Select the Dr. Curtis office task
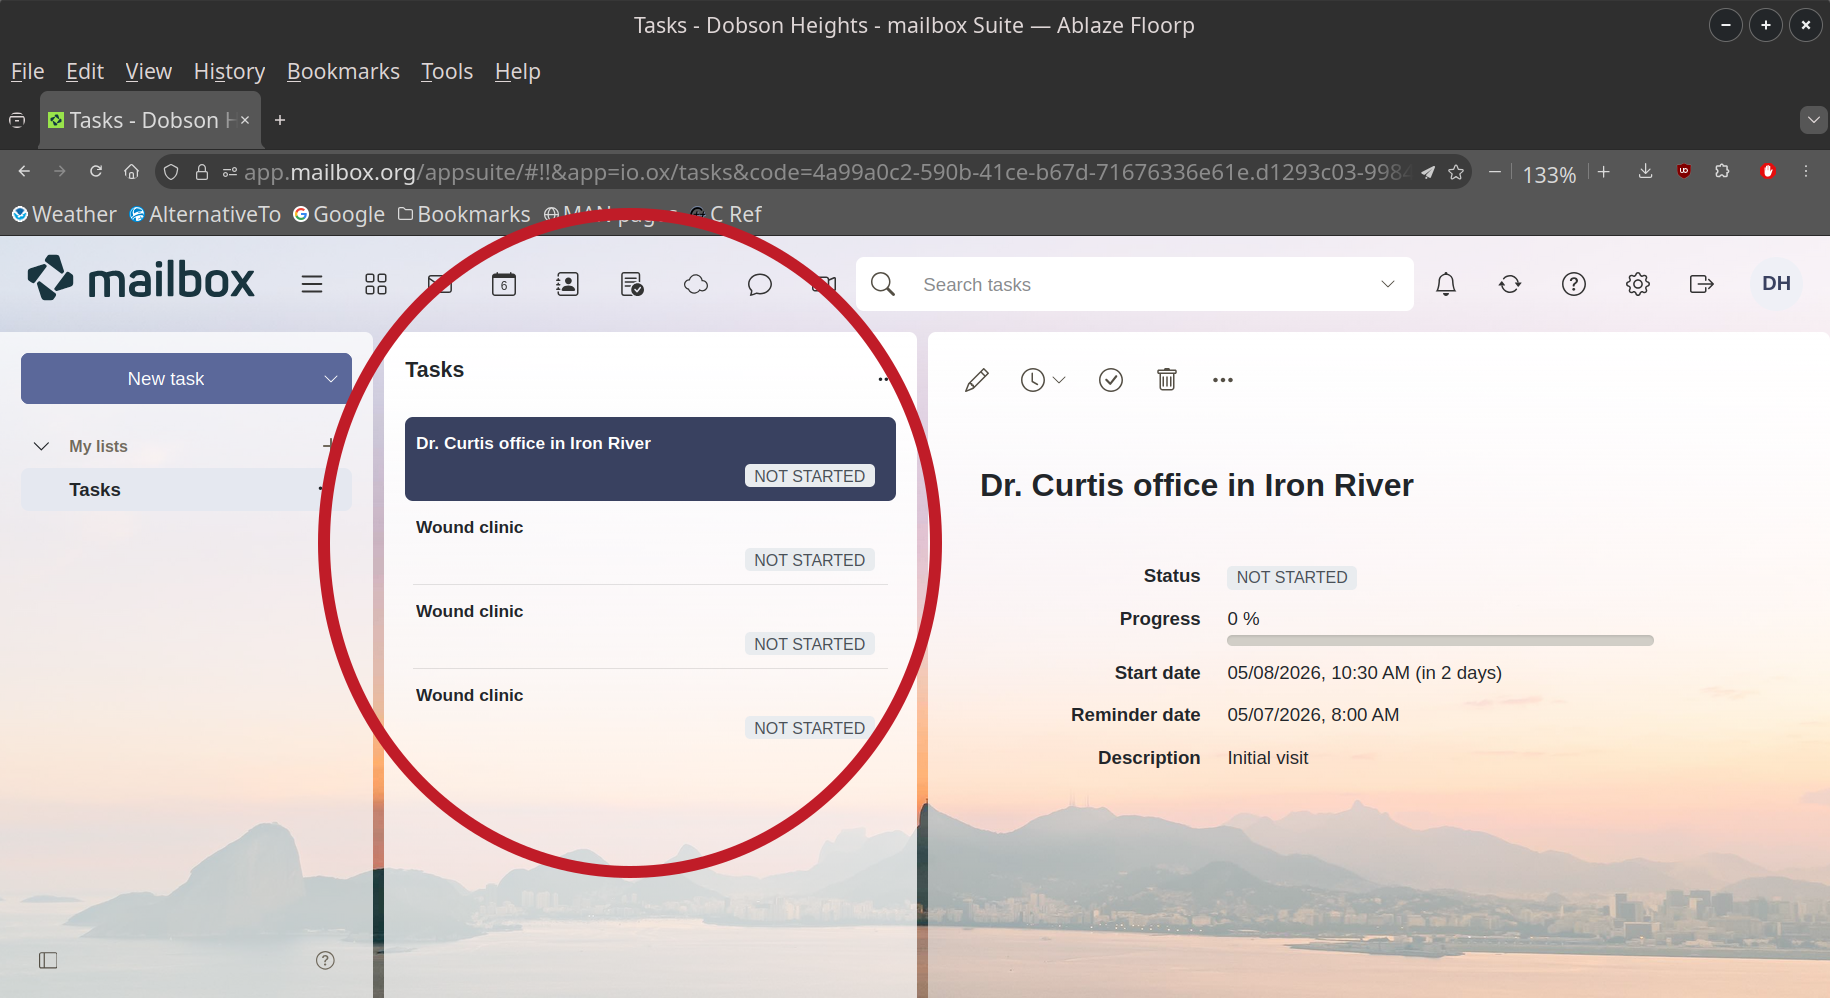The height and width of the screenshot is (998, 1830). tap(650, 459)
